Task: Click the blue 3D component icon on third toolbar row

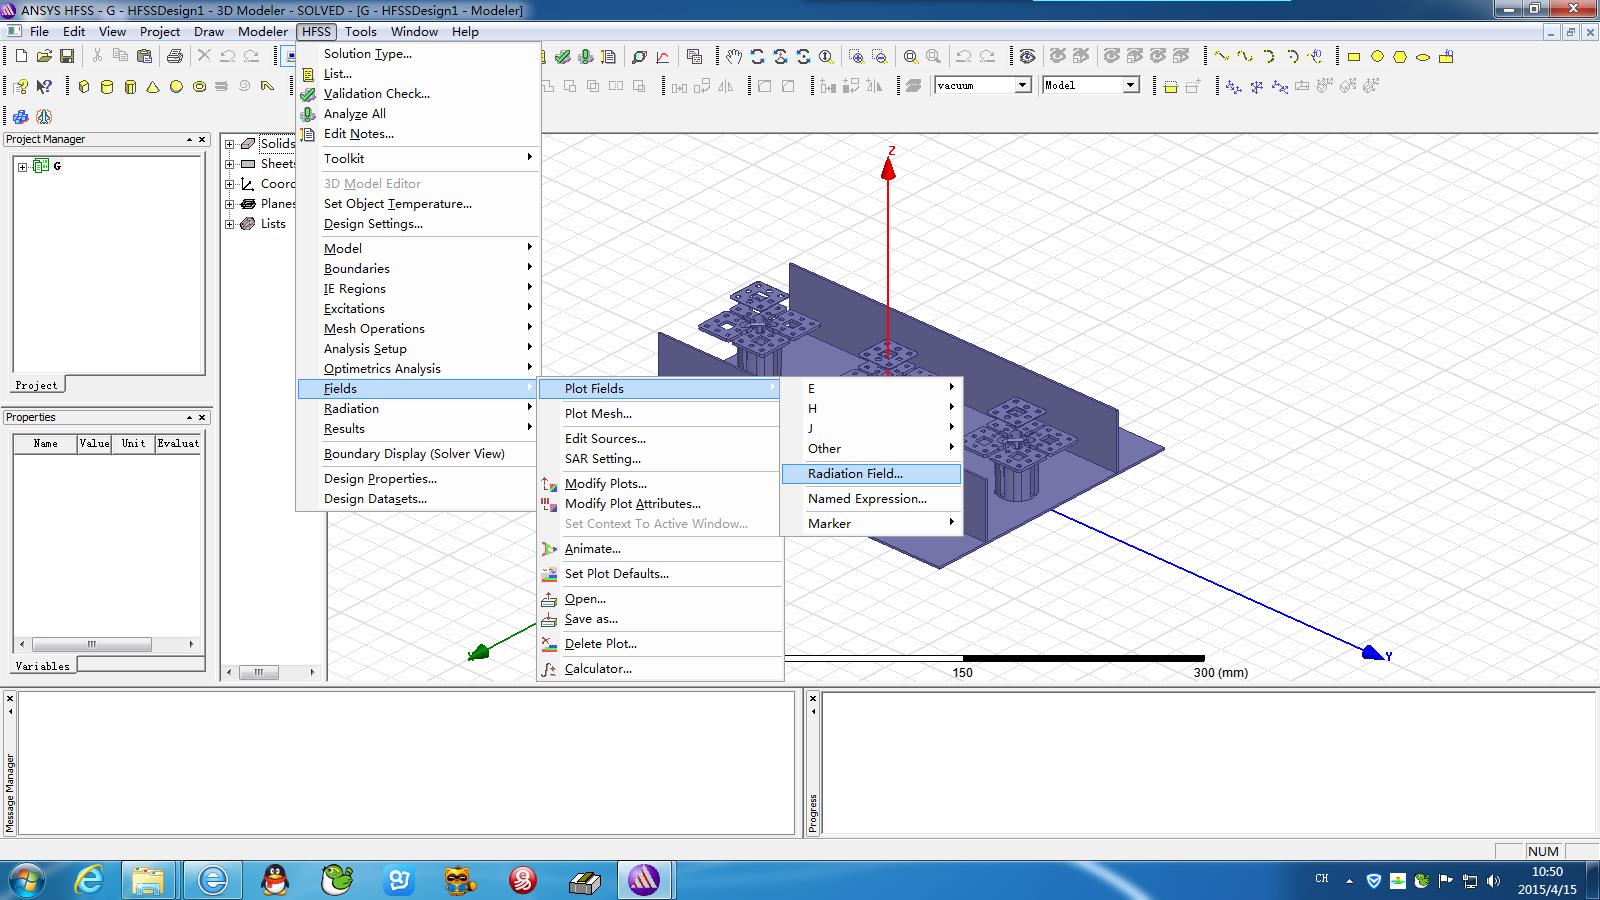Action: pyautogui.click(x=21, y=117)
